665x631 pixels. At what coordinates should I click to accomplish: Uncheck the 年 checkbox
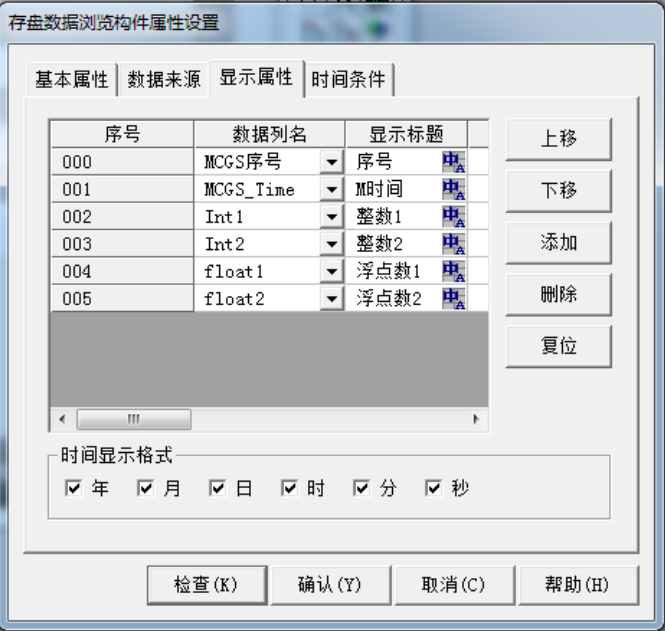(x=73, y=488)
